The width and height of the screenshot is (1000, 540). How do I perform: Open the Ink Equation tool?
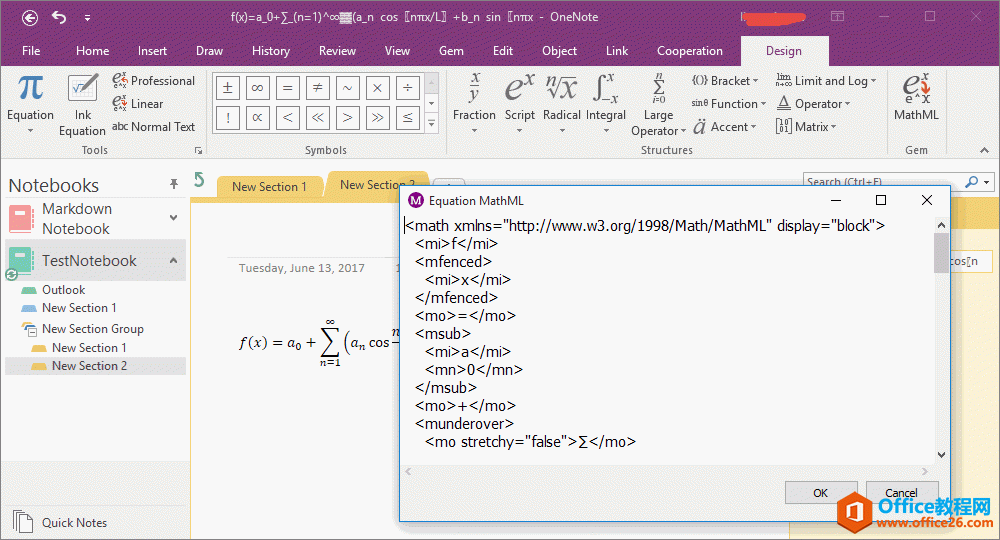82,105
